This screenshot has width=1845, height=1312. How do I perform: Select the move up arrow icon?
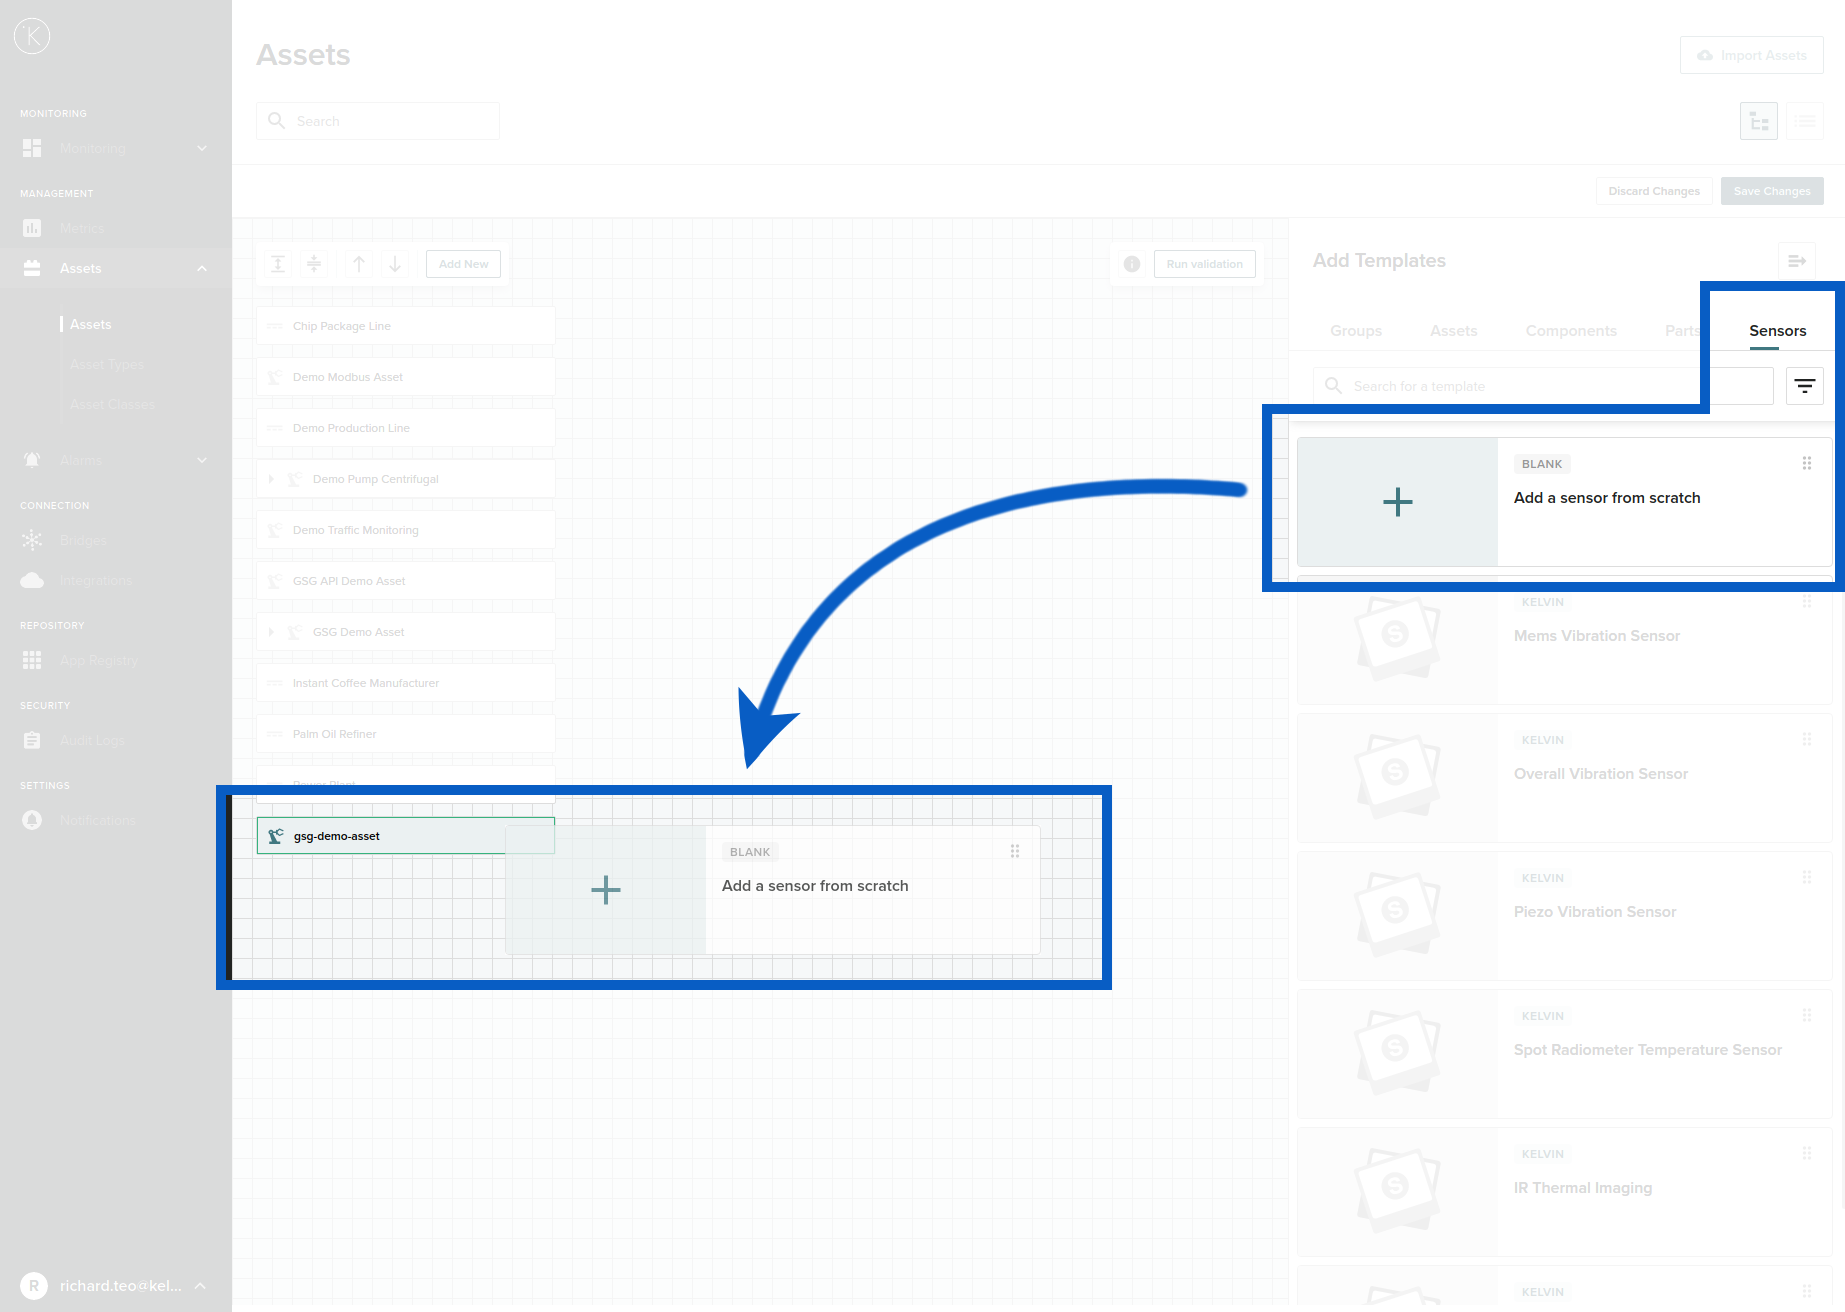[358, 263]
